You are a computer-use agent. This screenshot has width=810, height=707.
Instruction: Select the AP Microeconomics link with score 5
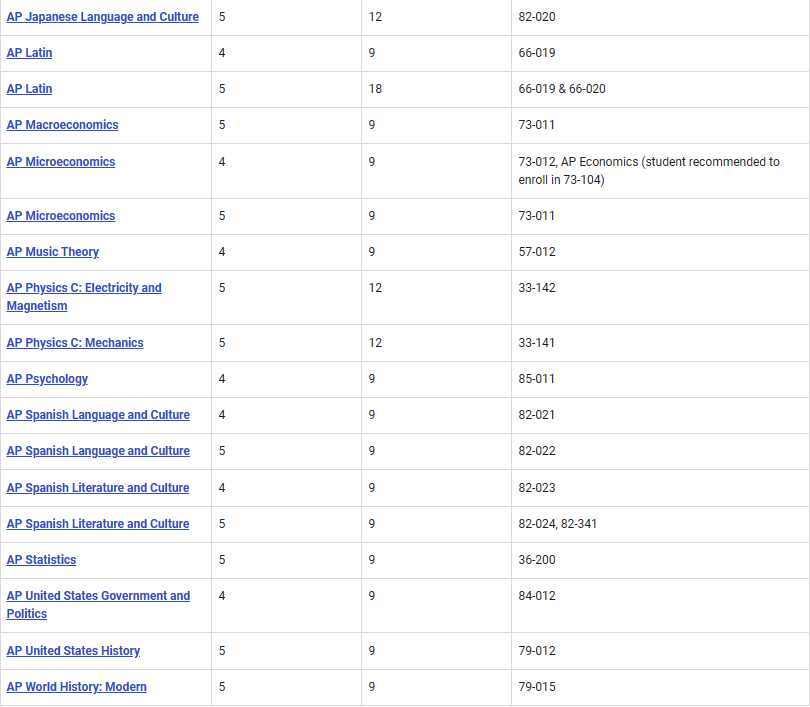pos(60,216)
